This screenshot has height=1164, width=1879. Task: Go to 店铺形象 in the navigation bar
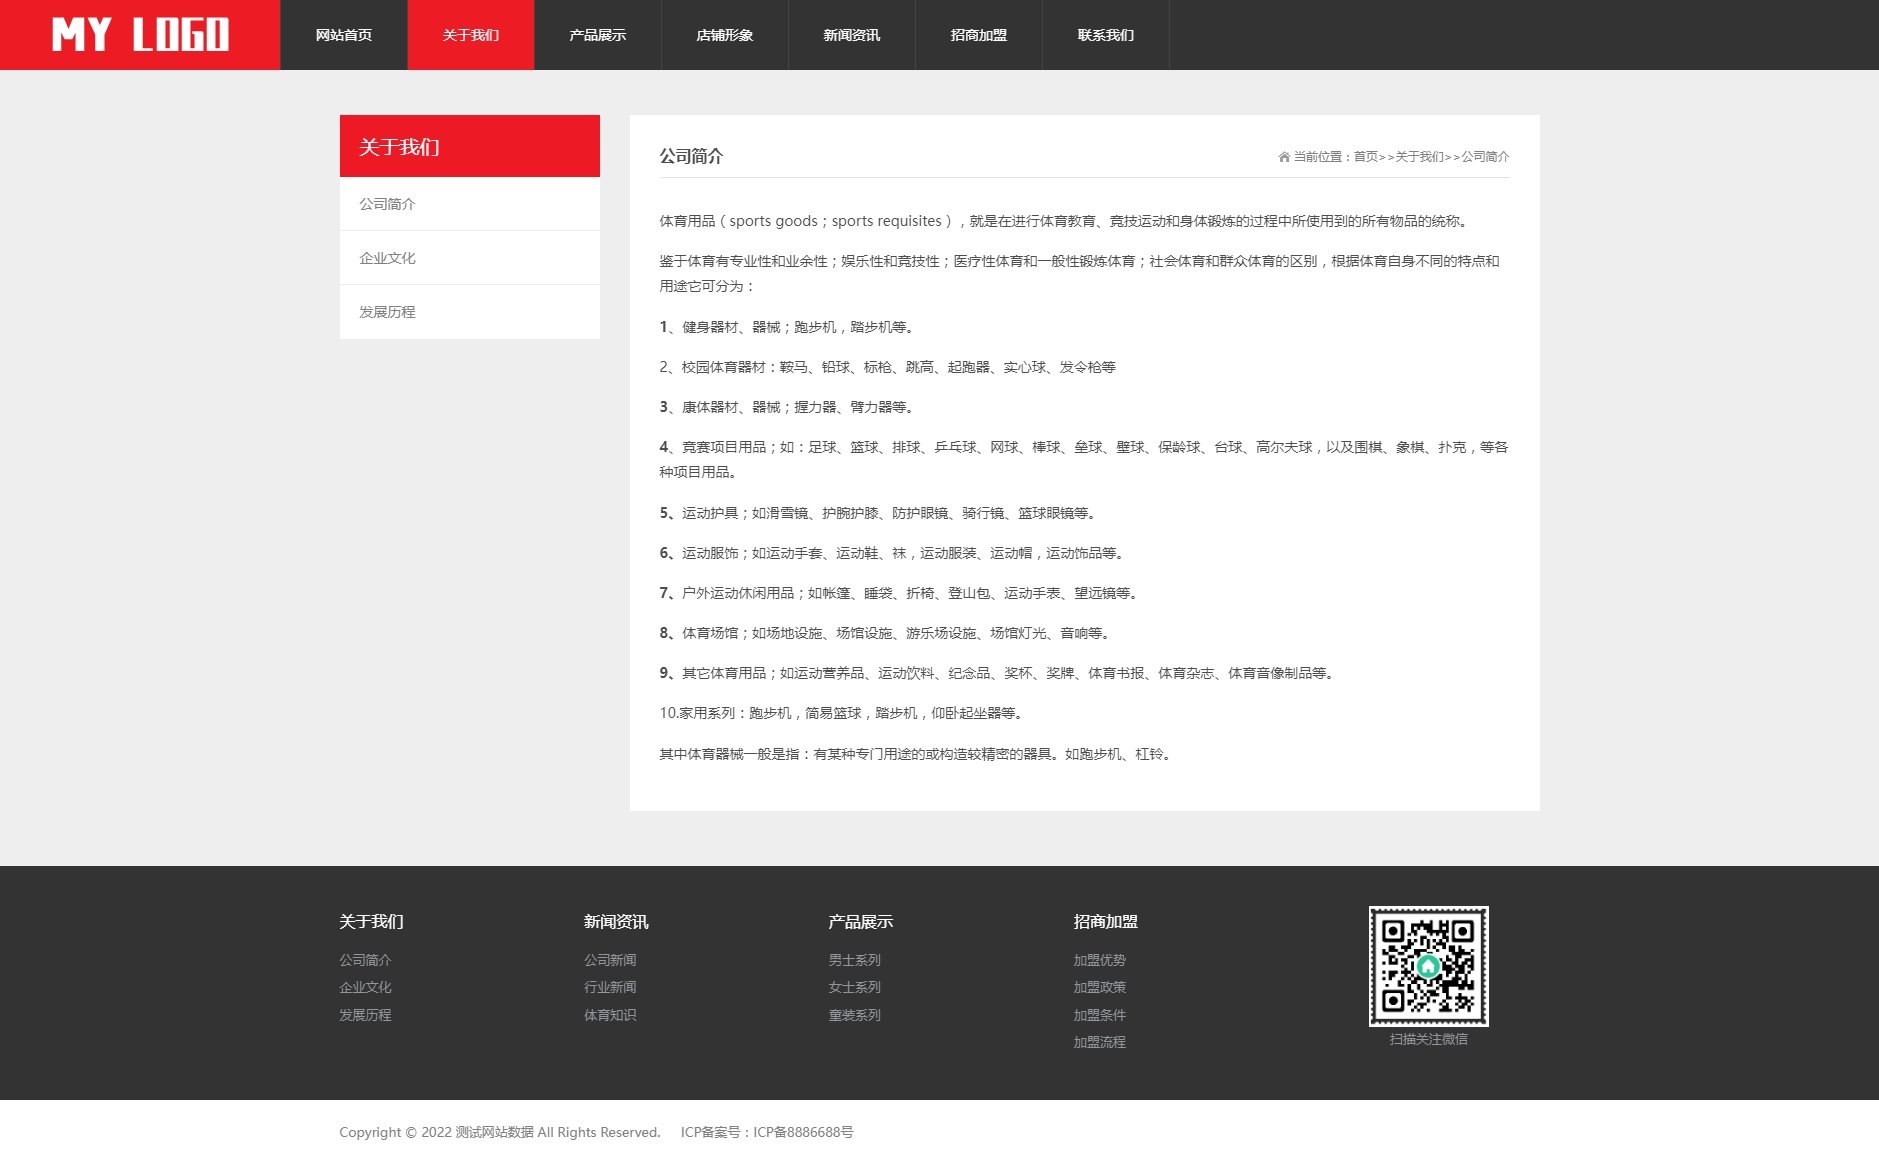click(x=724, y=35)
